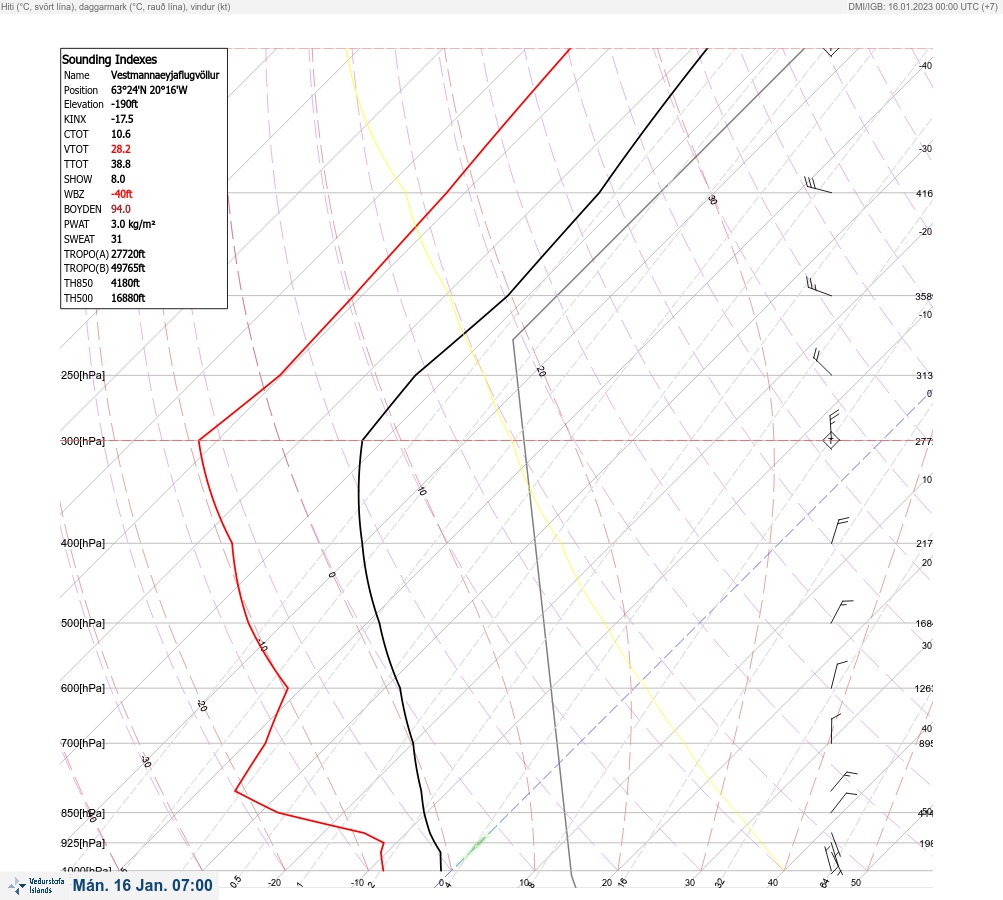Click the Sounding Indexes title
This screenshot has width=1003, height=900.
109,59
